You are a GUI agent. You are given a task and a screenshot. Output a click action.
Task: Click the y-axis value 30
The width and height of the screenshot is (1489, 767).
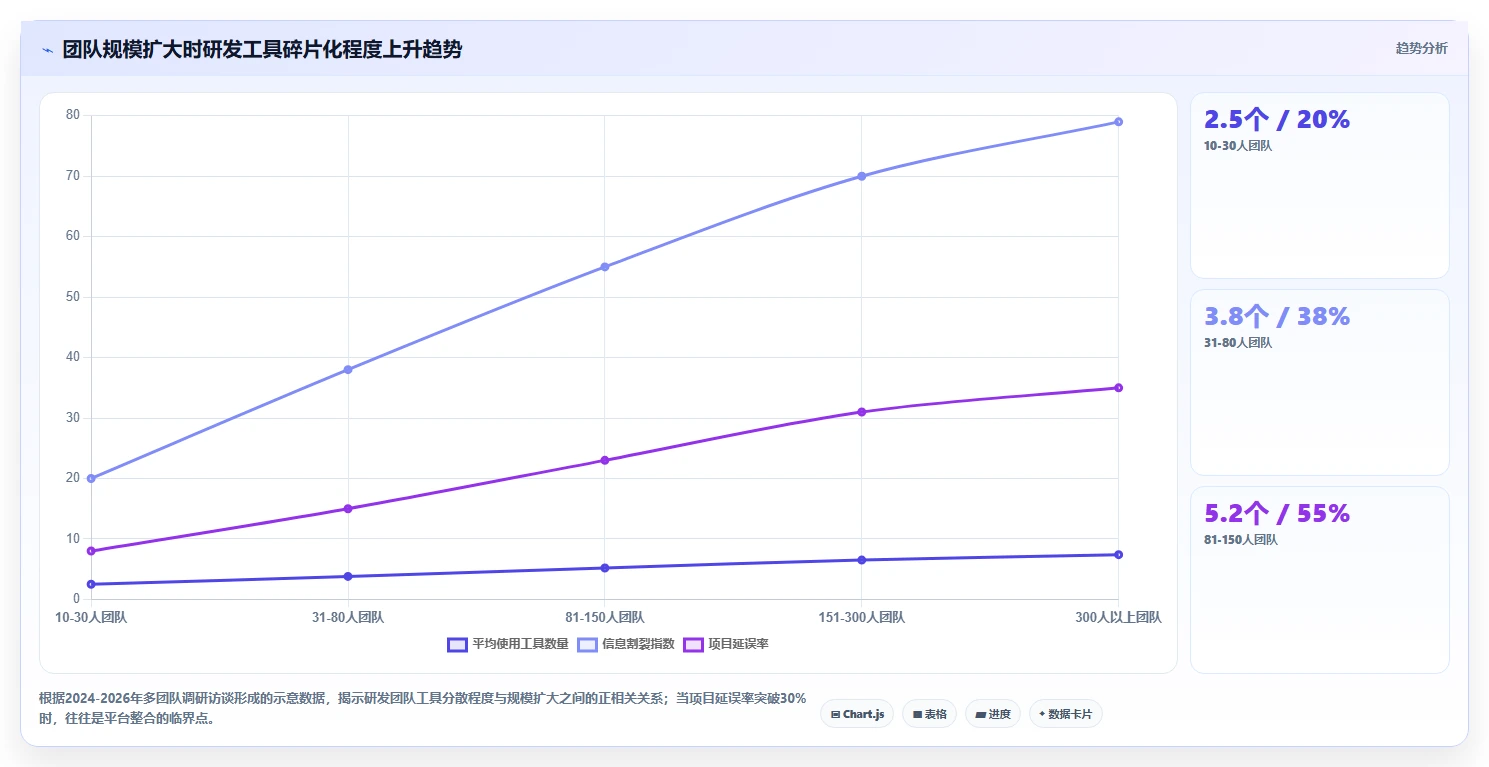[x=73, y=418]
